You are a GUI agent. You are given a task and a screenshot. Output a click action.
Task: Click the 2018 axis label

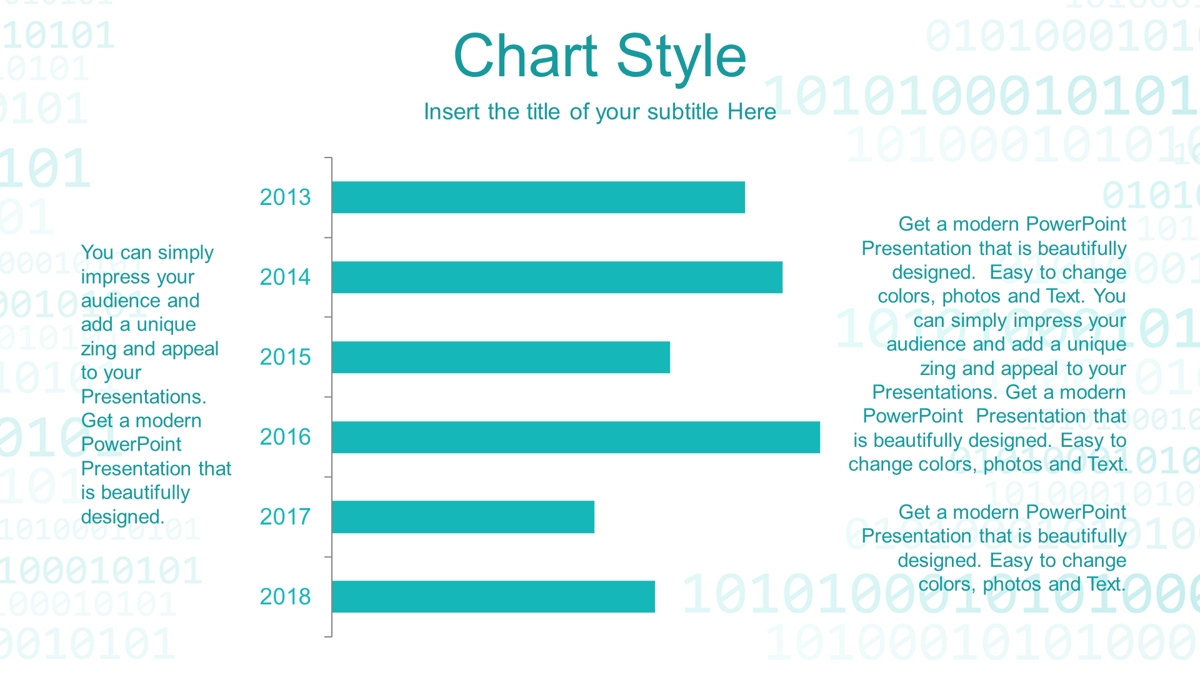(x=285, y=597)
